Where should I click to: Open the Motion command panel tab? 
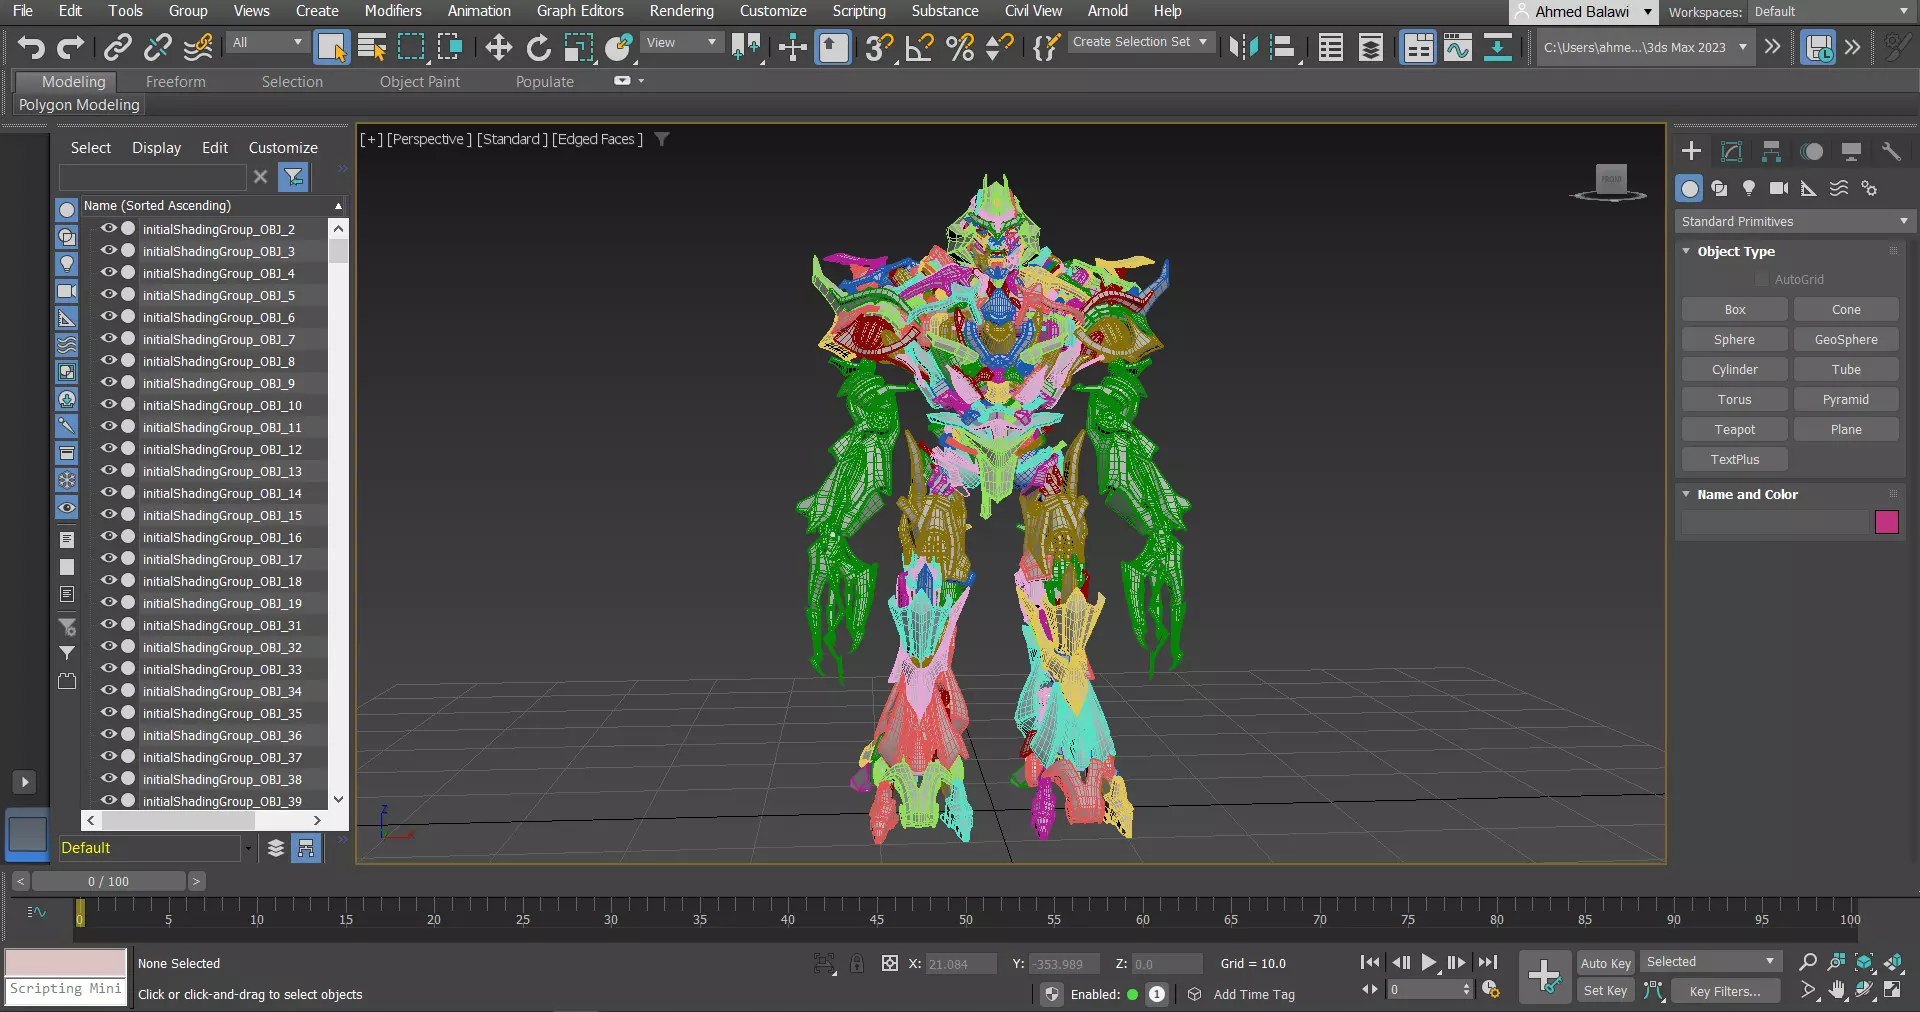click(x=1811, y=151)
